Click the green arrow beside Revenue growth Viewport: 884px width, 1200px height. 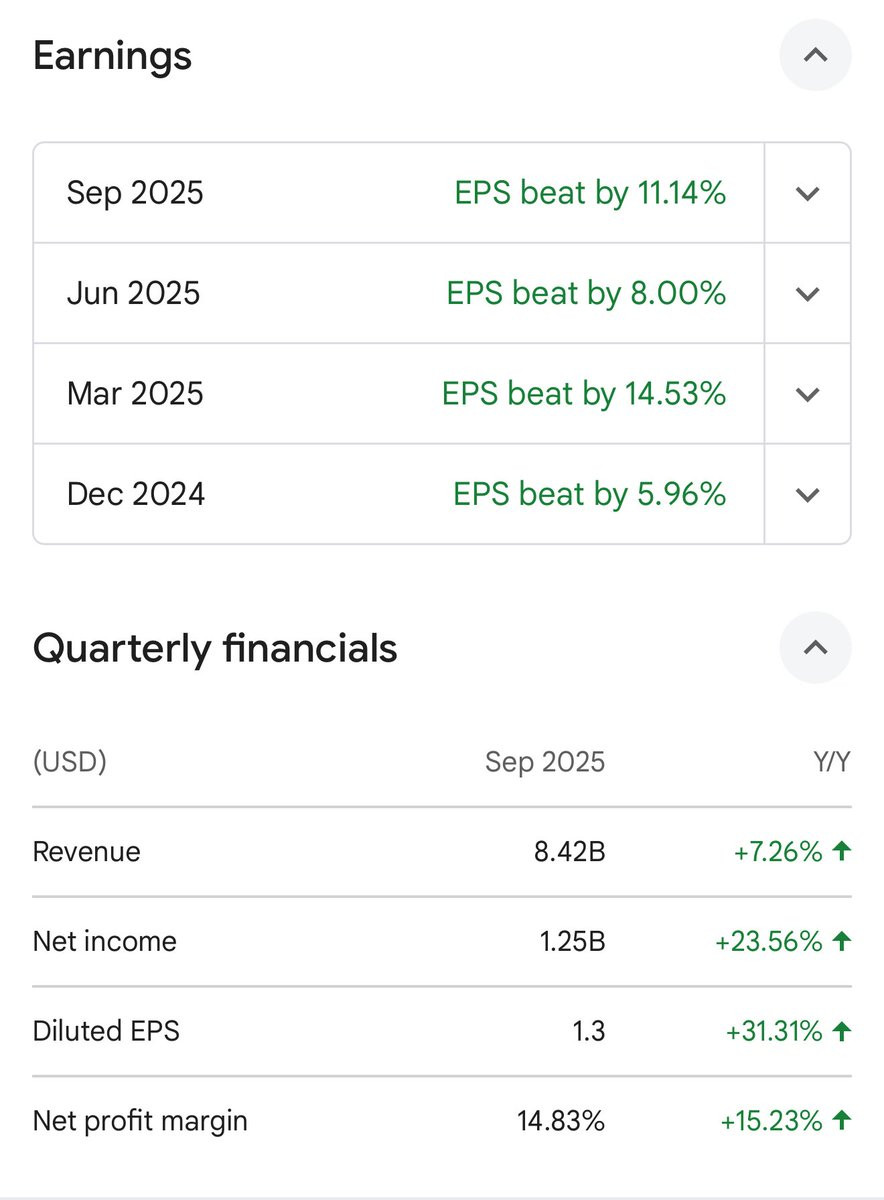click(x=841, y=851)
